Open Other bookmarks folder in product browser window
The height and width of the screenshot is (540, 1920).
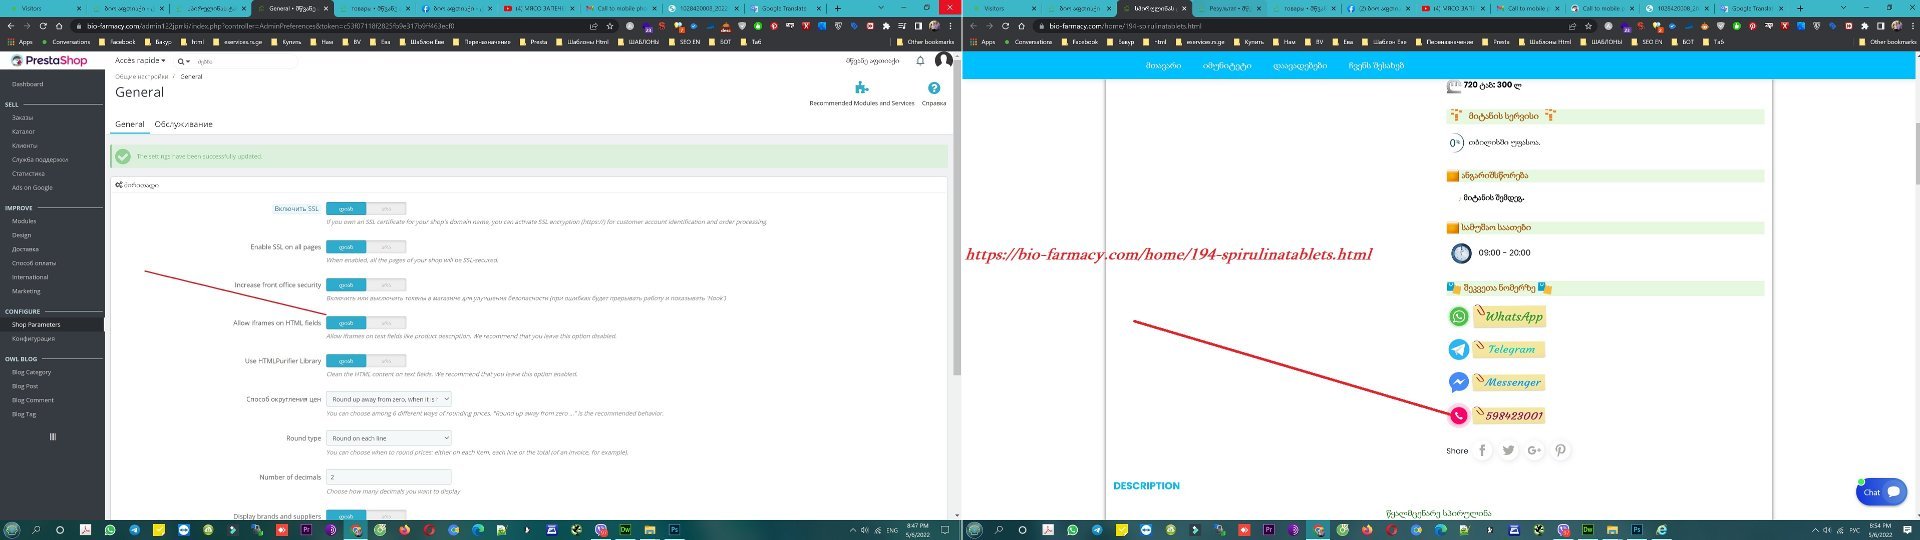(x=1888, y=42)
